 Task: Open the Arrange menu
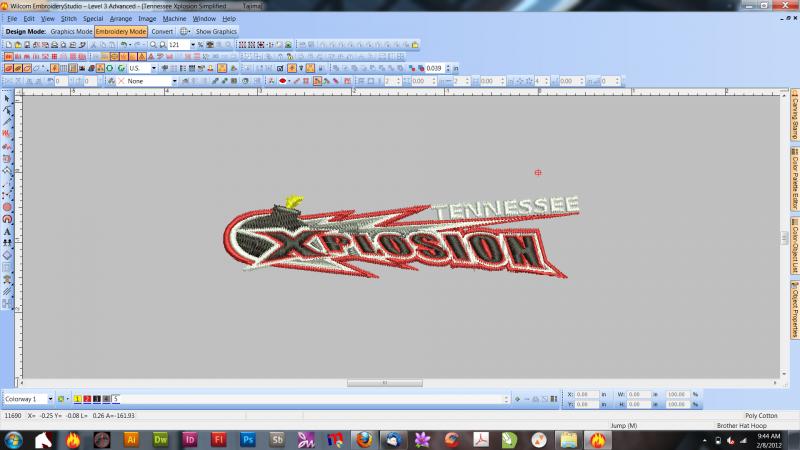[x=121, y=19]
